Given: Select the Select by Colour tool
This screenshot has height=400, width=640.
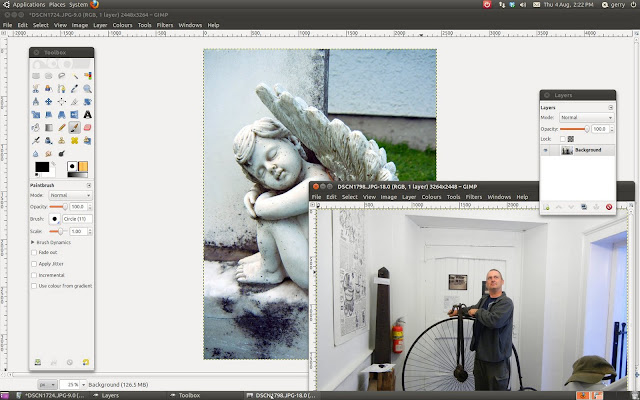Looking at the screenshot, I should click(x=87, y=76).
